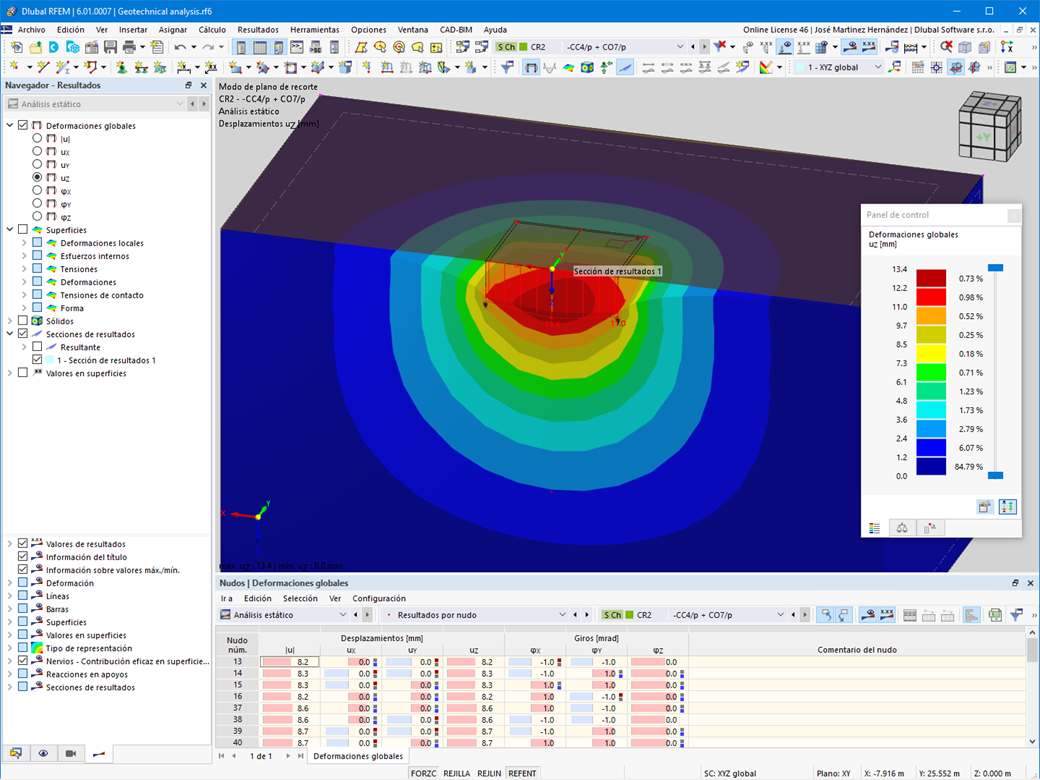This screenshot has height=780, width=1040.
Task: Click the control panel options button icon
Action: pos(985,507)
